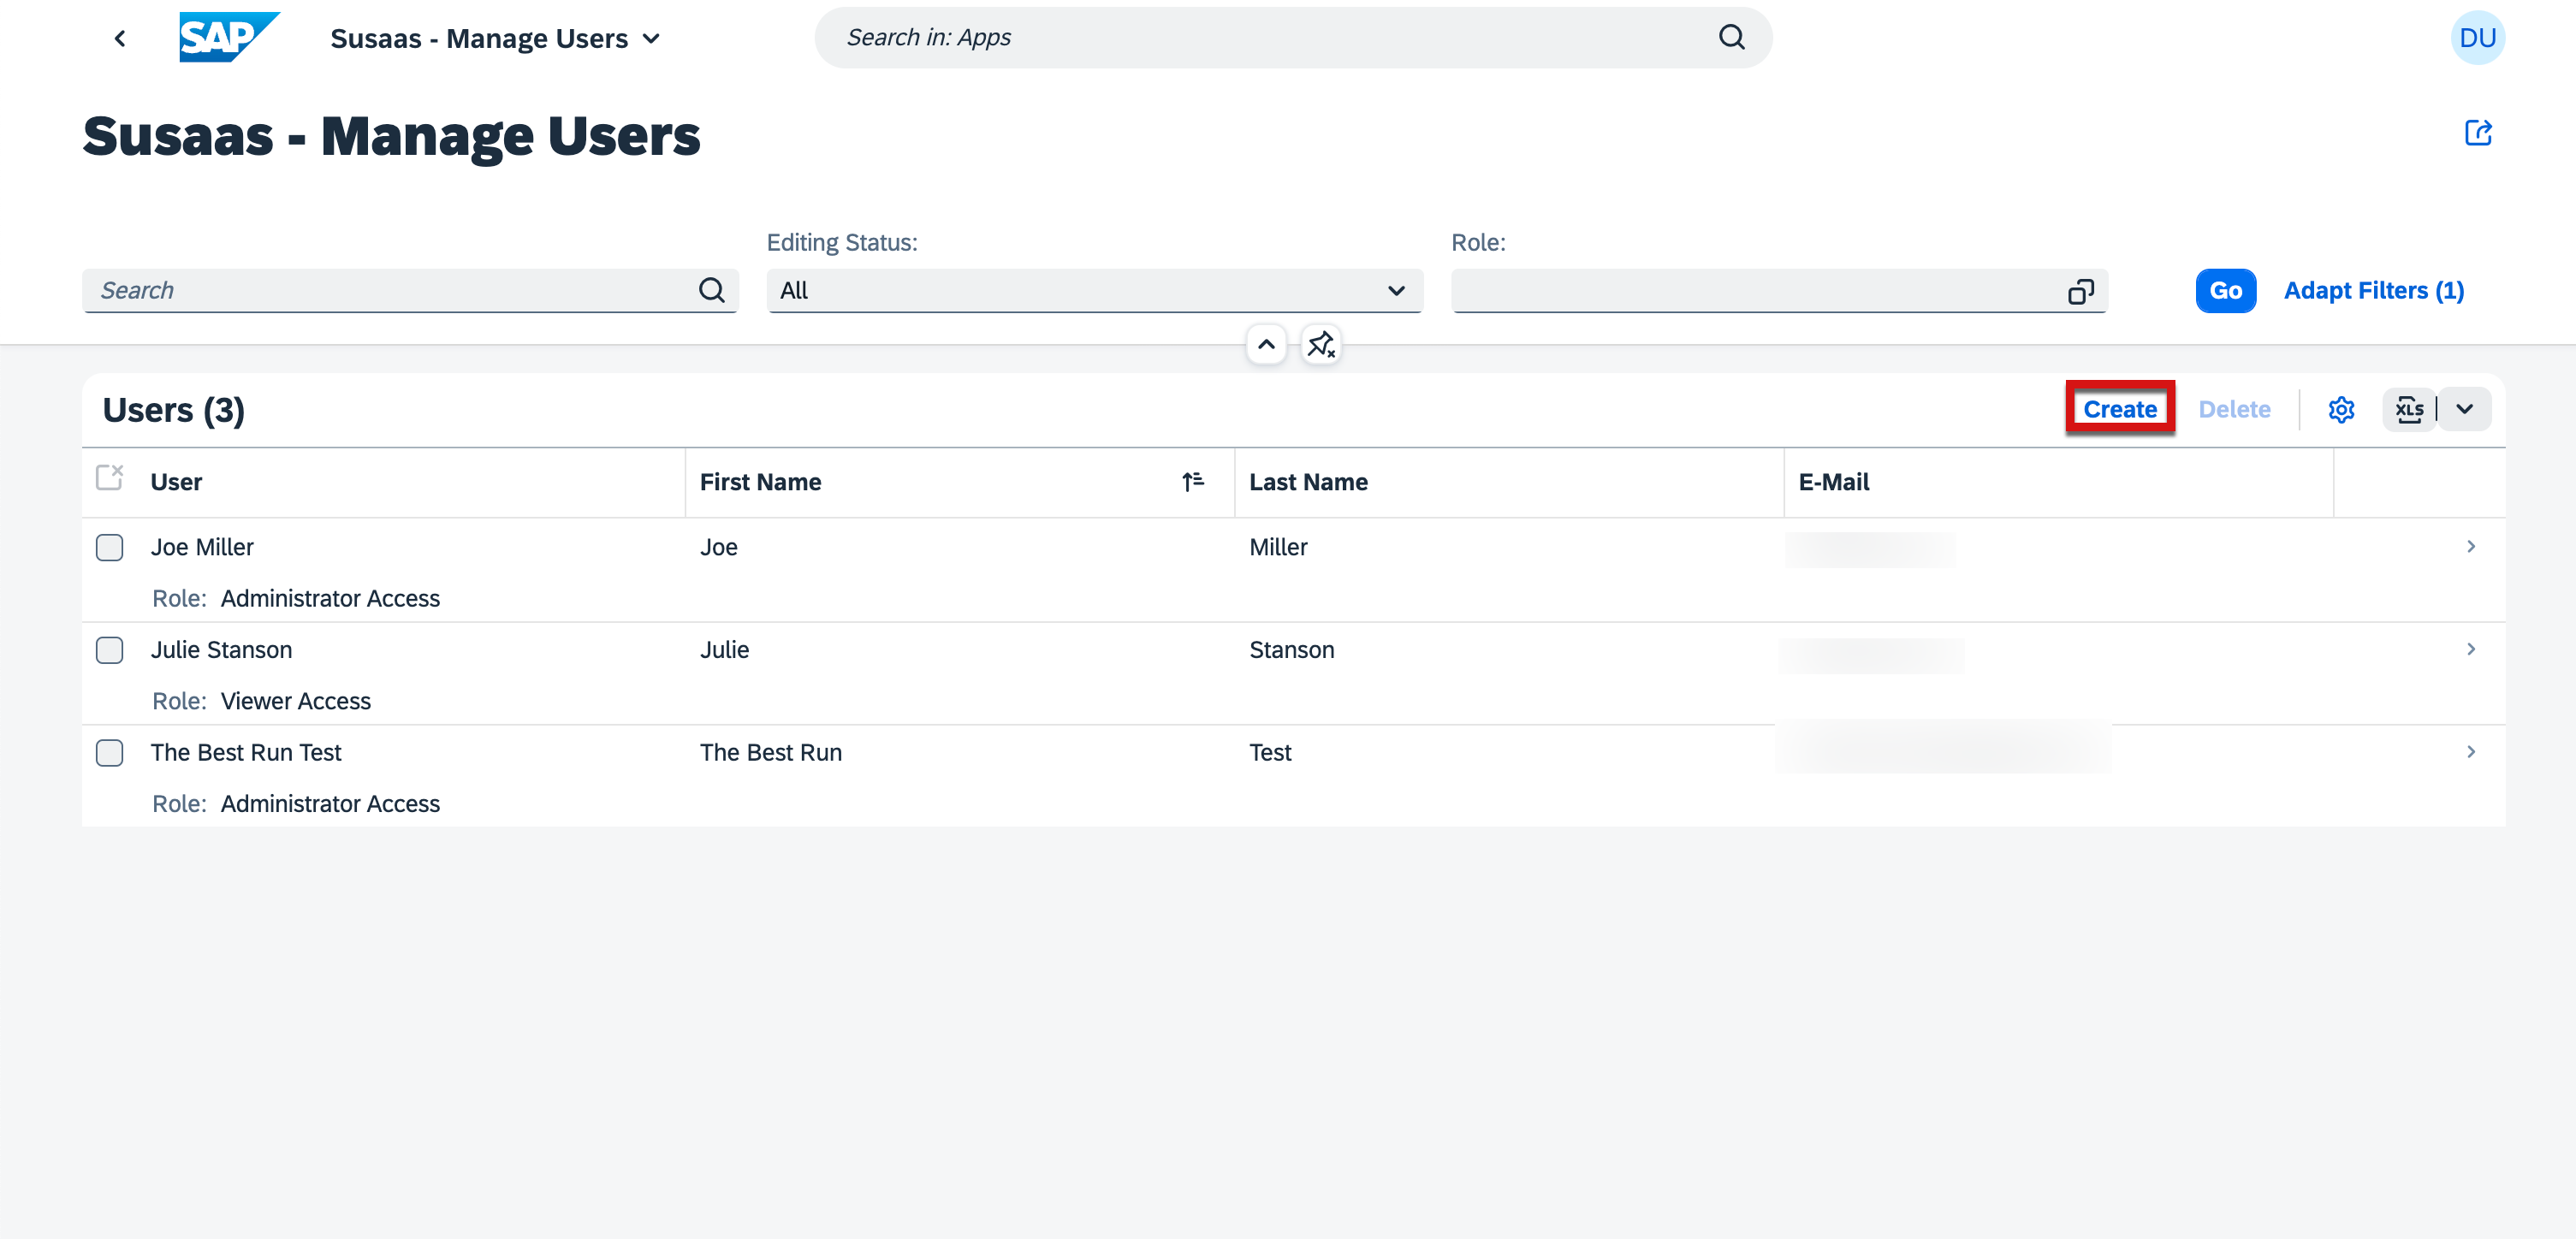
Task: Click the last name 'Test' cell
Action: (x=1270, y=752)
